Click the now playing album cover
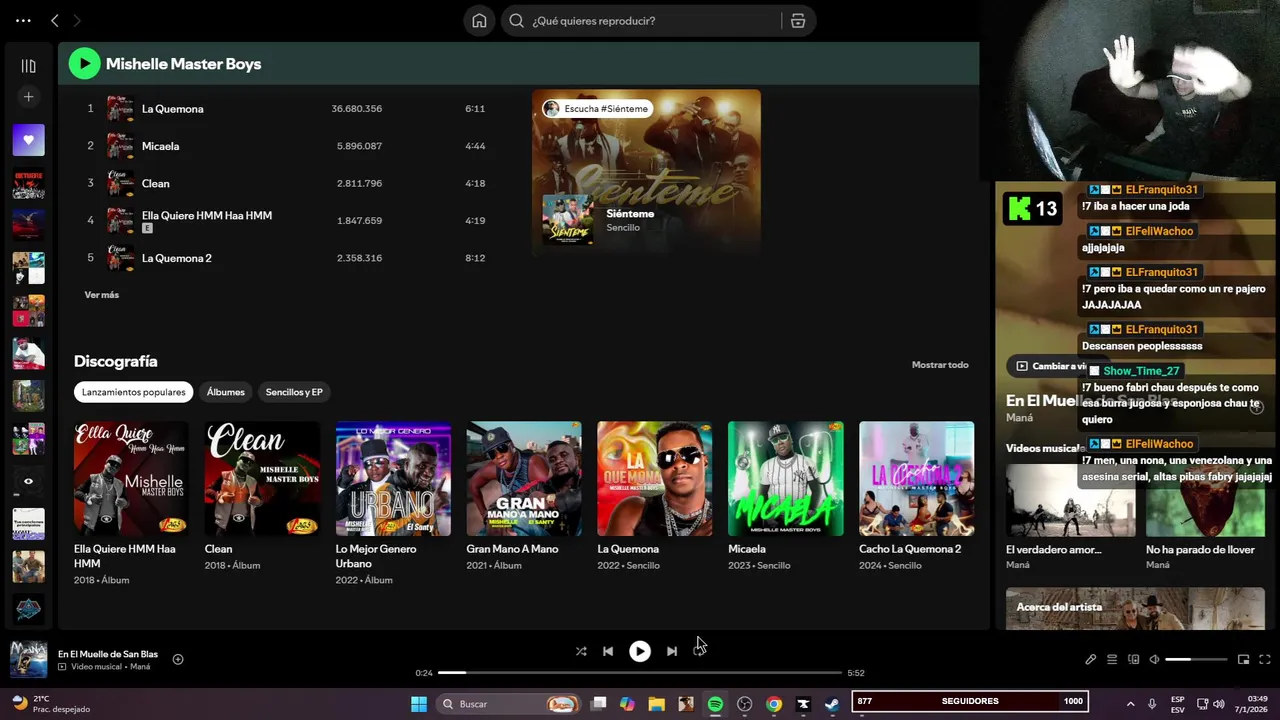 (28, 659)
